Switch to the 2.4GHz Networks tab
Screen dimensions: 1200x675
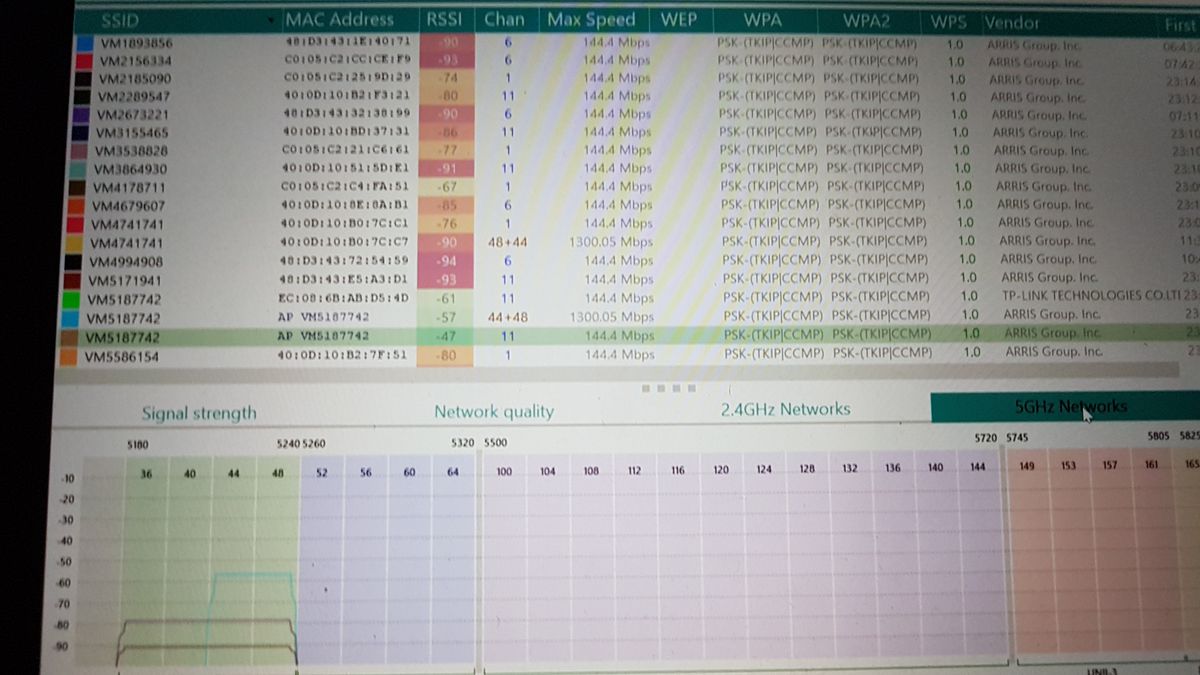tap(786, 409)
